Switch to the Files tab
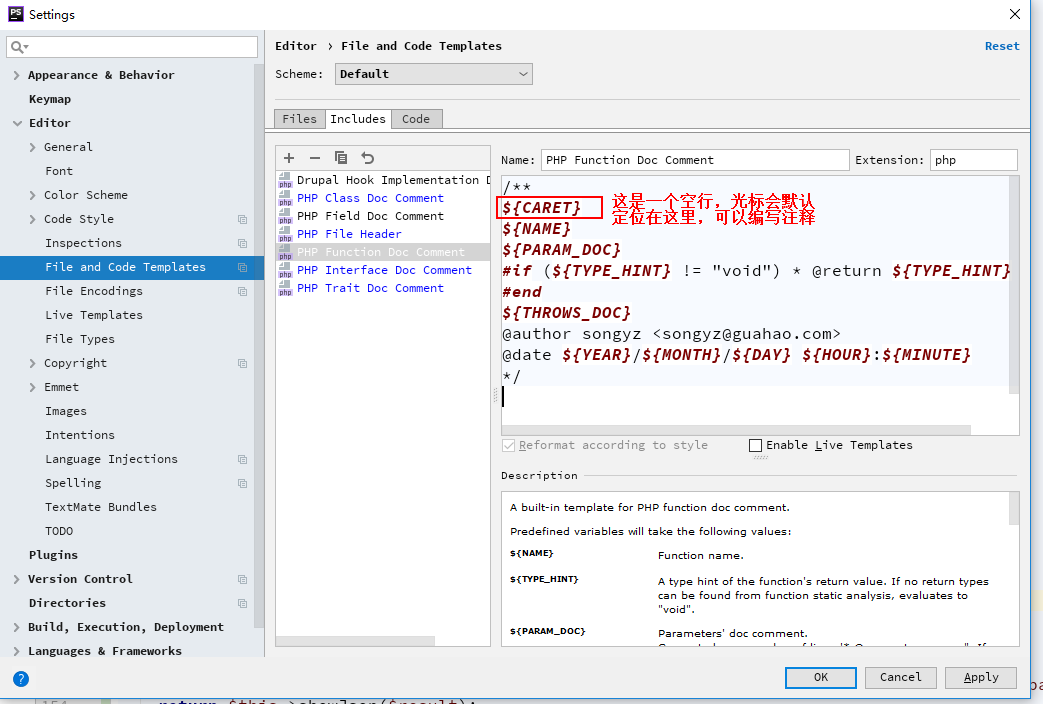The height and width of the screenshot is (704, 1043). 299,119
